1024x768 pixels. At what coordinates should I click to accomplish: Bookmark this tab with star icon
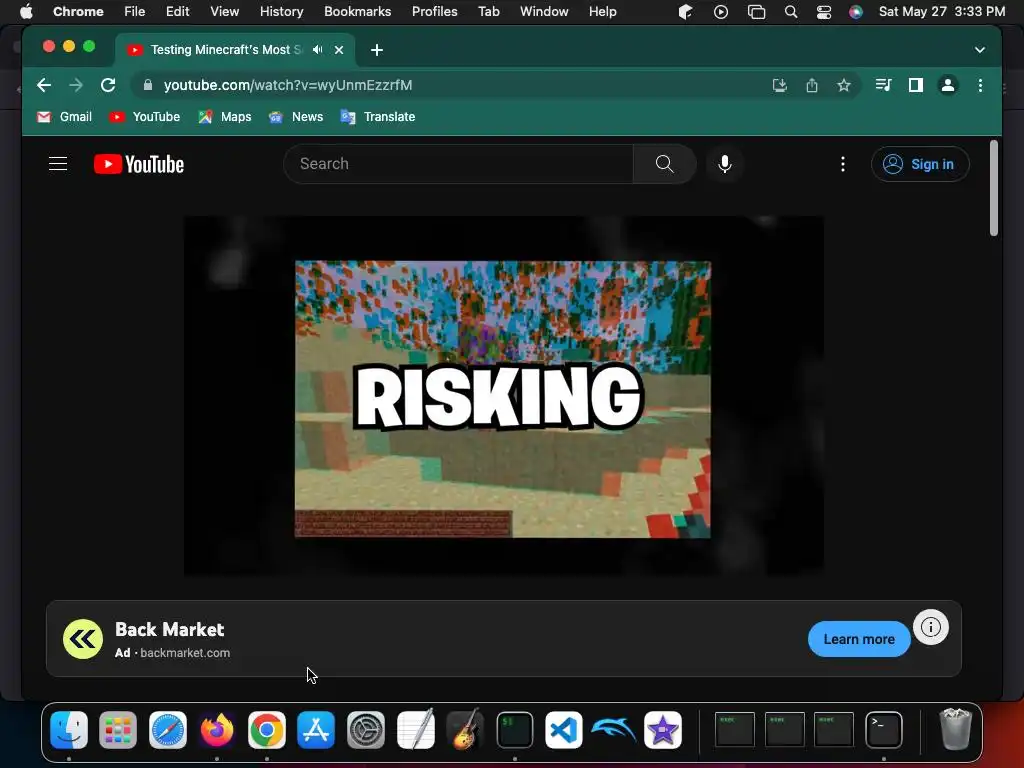coord(844,85)
